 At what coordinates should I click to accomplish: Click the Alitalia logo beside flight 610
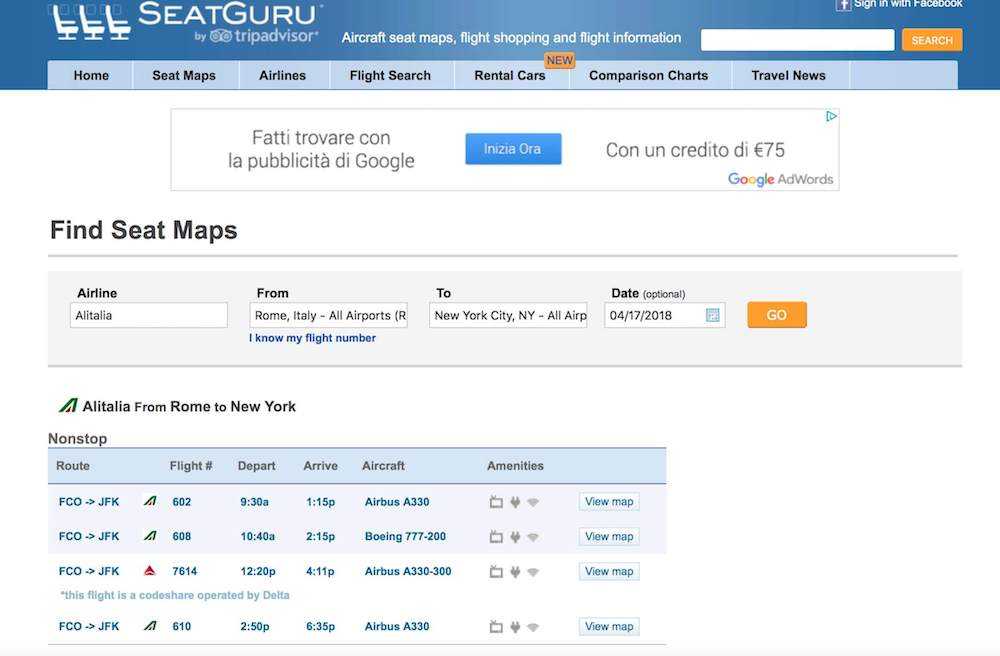point(150,626)
